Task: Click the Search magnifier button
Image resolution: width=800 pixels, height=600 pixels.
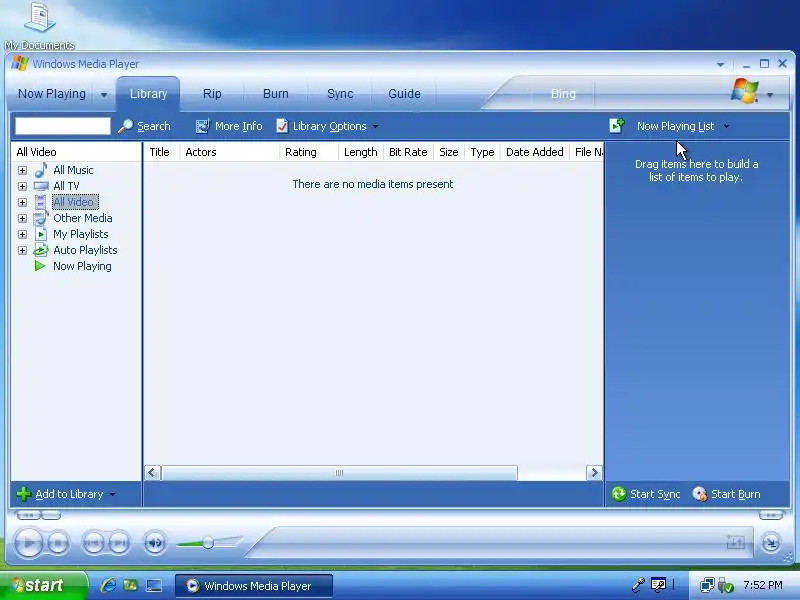Action: (144, 126)
